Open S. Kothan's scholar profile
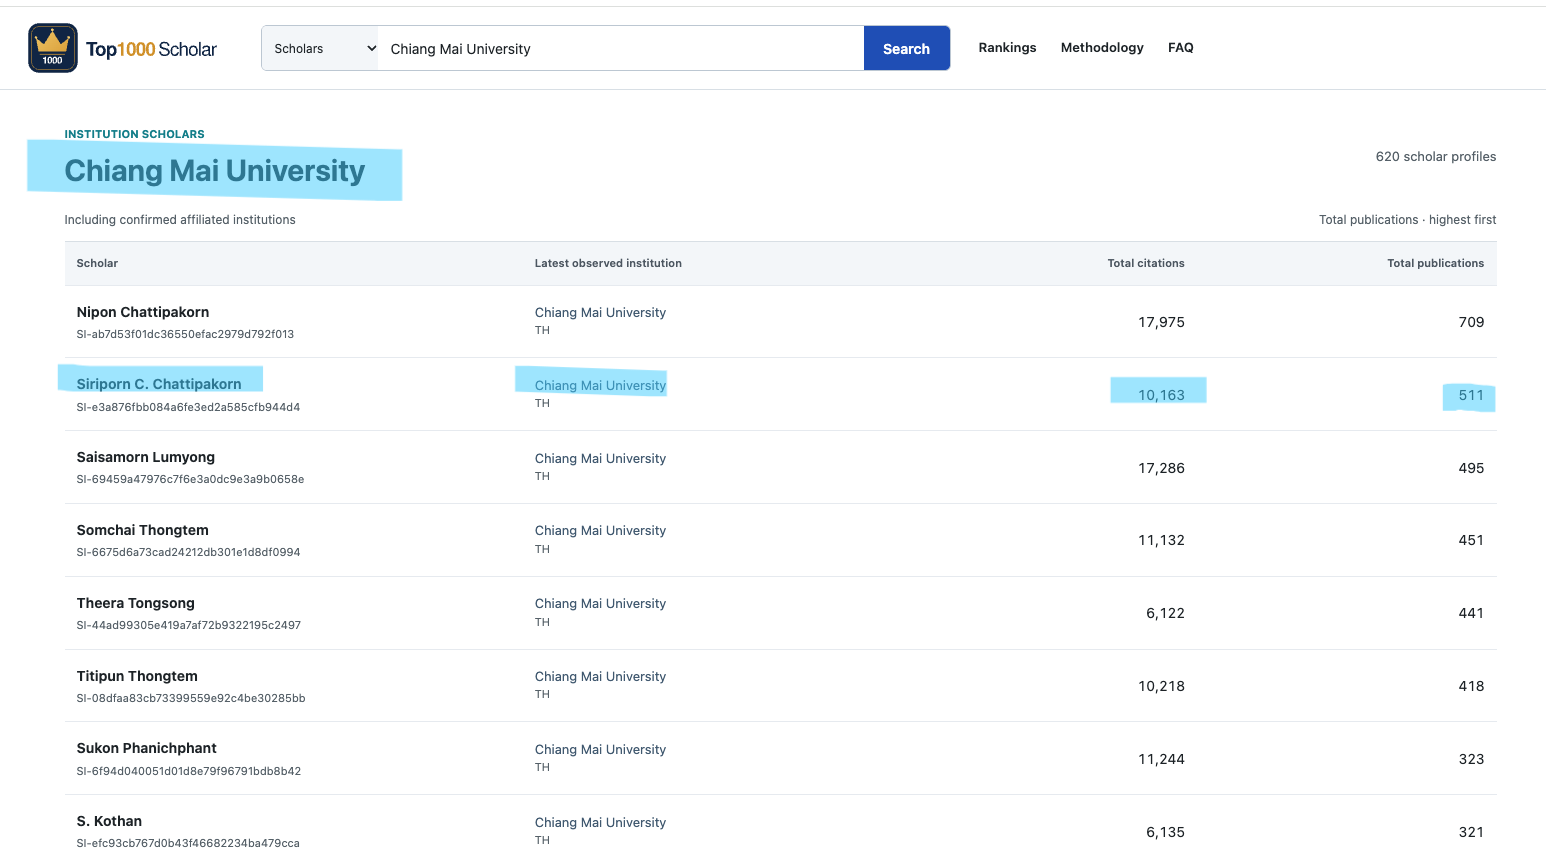1546x857 pixels. tap(109, 821)
